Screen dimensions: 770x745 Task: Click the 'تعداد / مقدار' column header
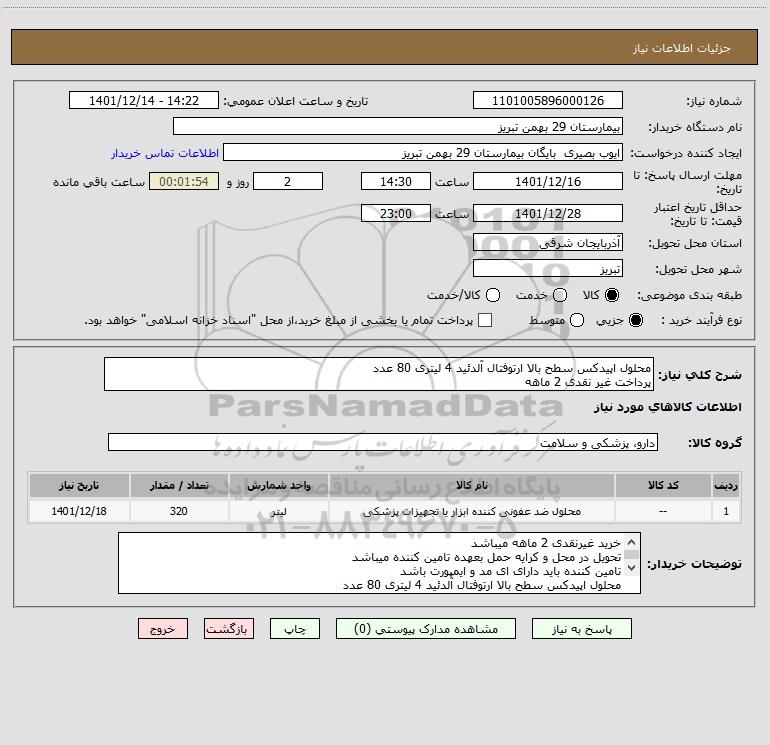179,485
